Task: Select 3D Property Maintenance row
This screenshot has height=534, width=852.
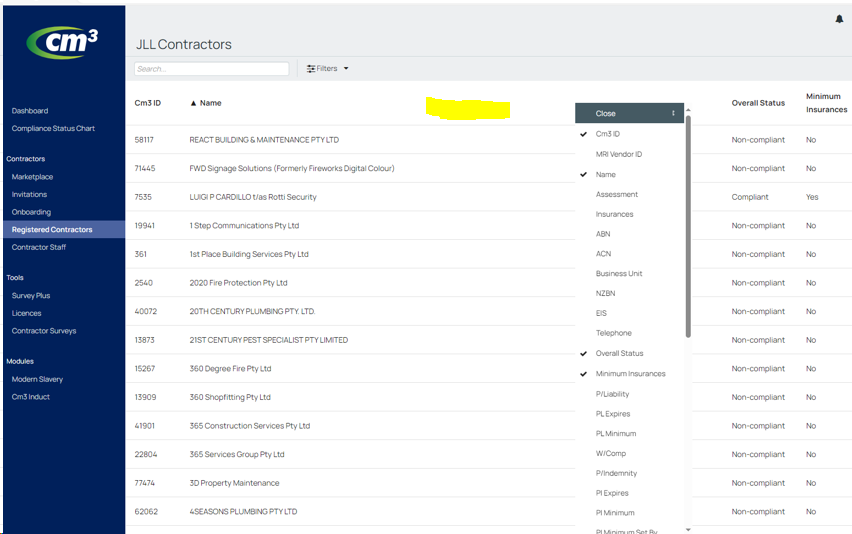Action: 234,483
